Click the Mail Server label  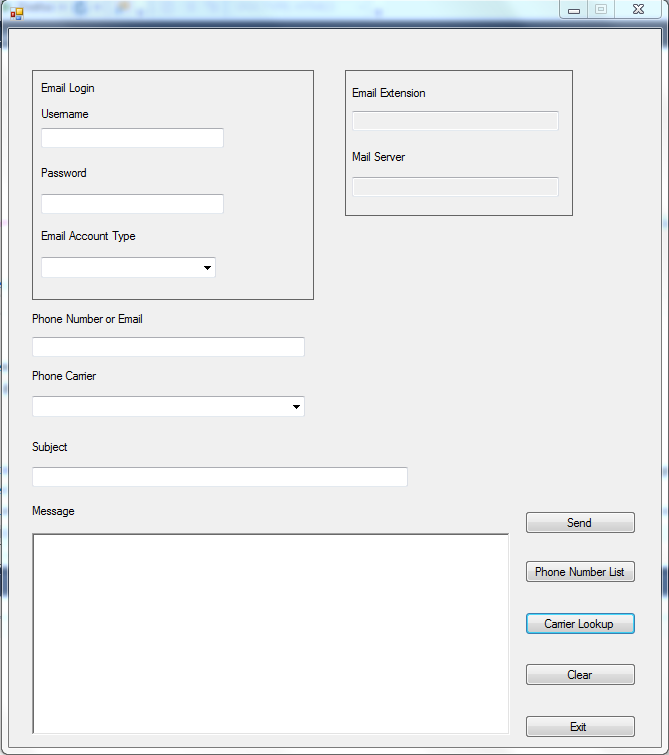(379, 157)
